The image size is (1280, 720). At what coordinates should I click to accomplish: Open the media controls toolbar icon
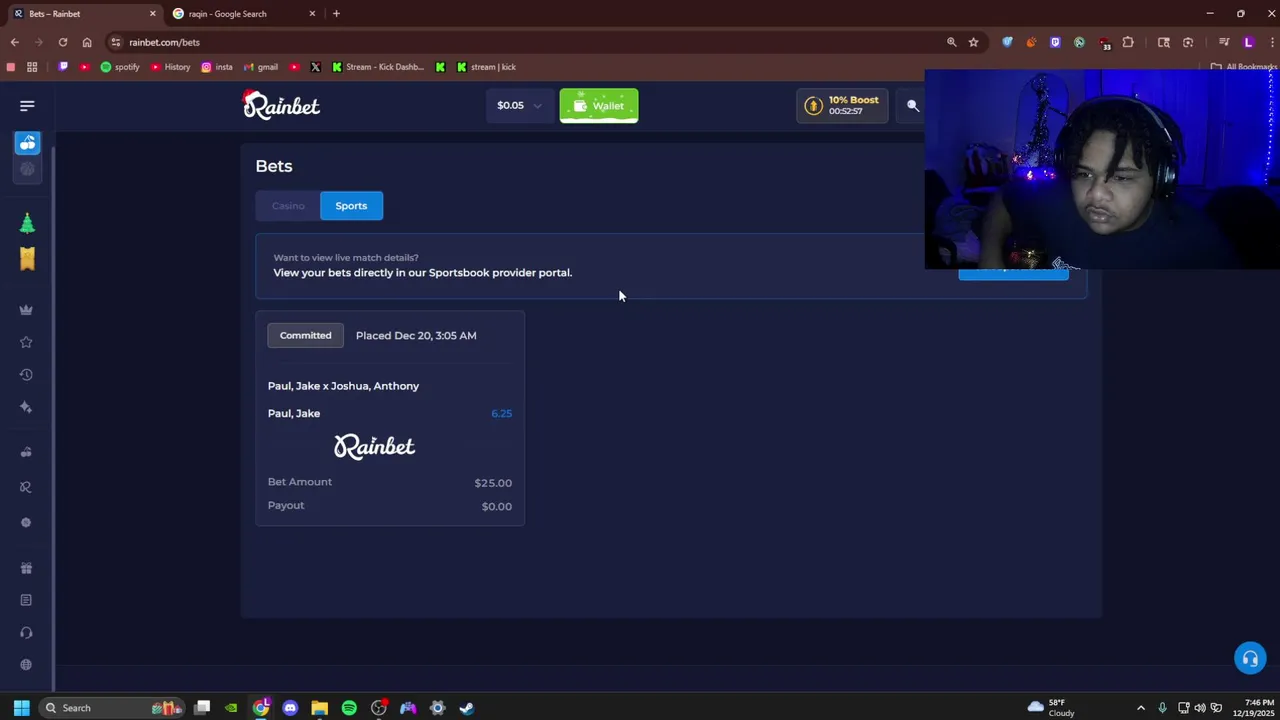[x=1224, y=42]
